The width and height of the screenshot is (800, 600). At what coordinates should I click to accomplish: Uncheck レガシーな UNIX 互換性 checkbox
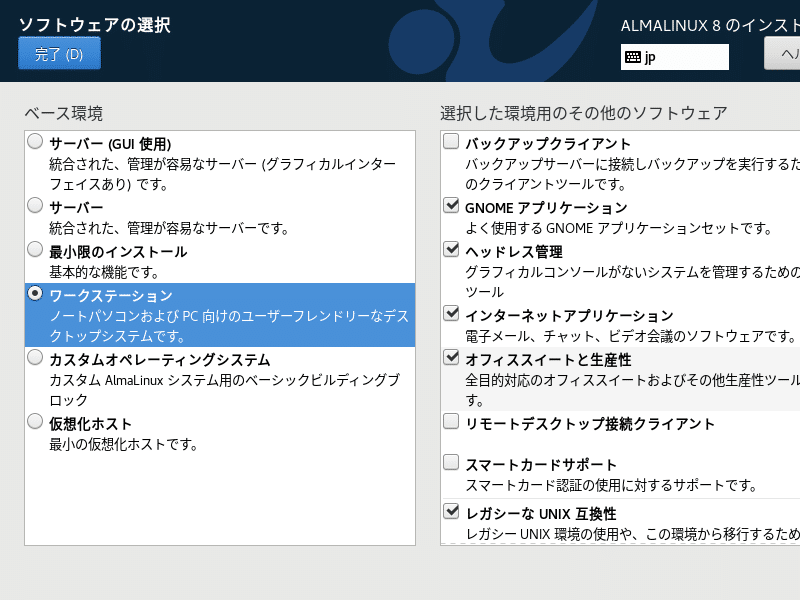point(451,511)
